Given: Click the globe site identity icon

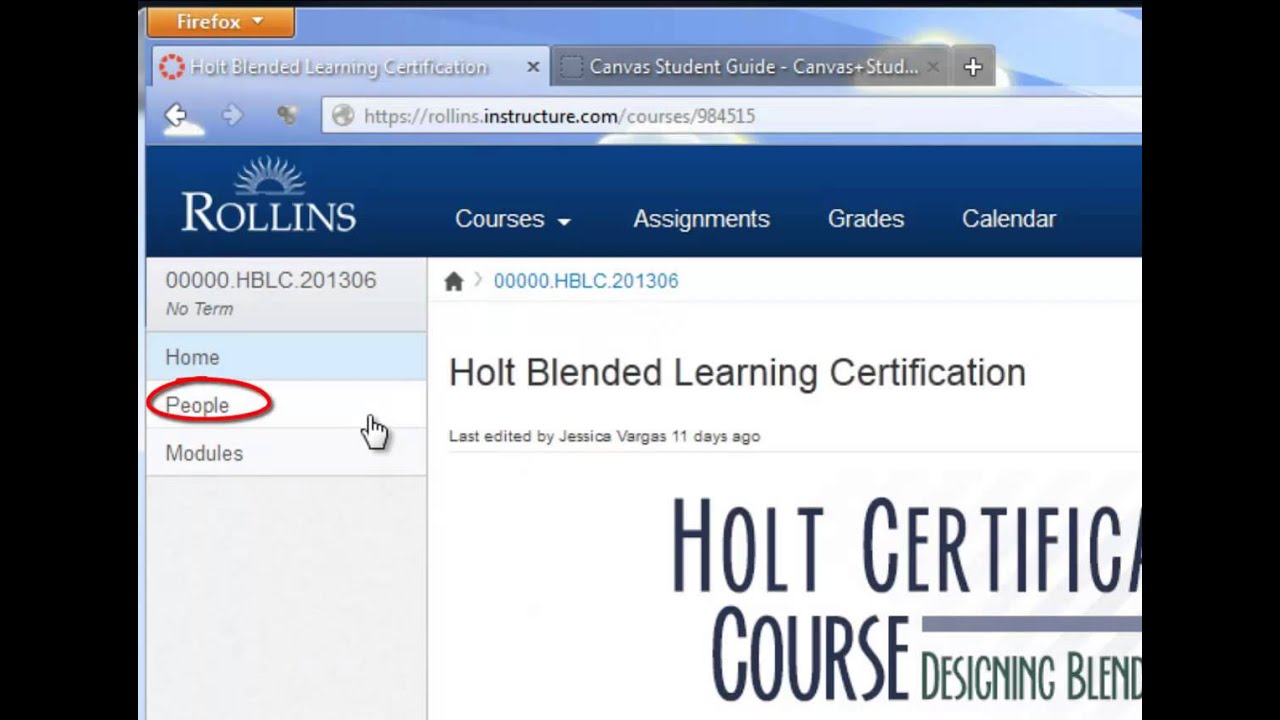Looking at the screenshot, I should 343,116.
